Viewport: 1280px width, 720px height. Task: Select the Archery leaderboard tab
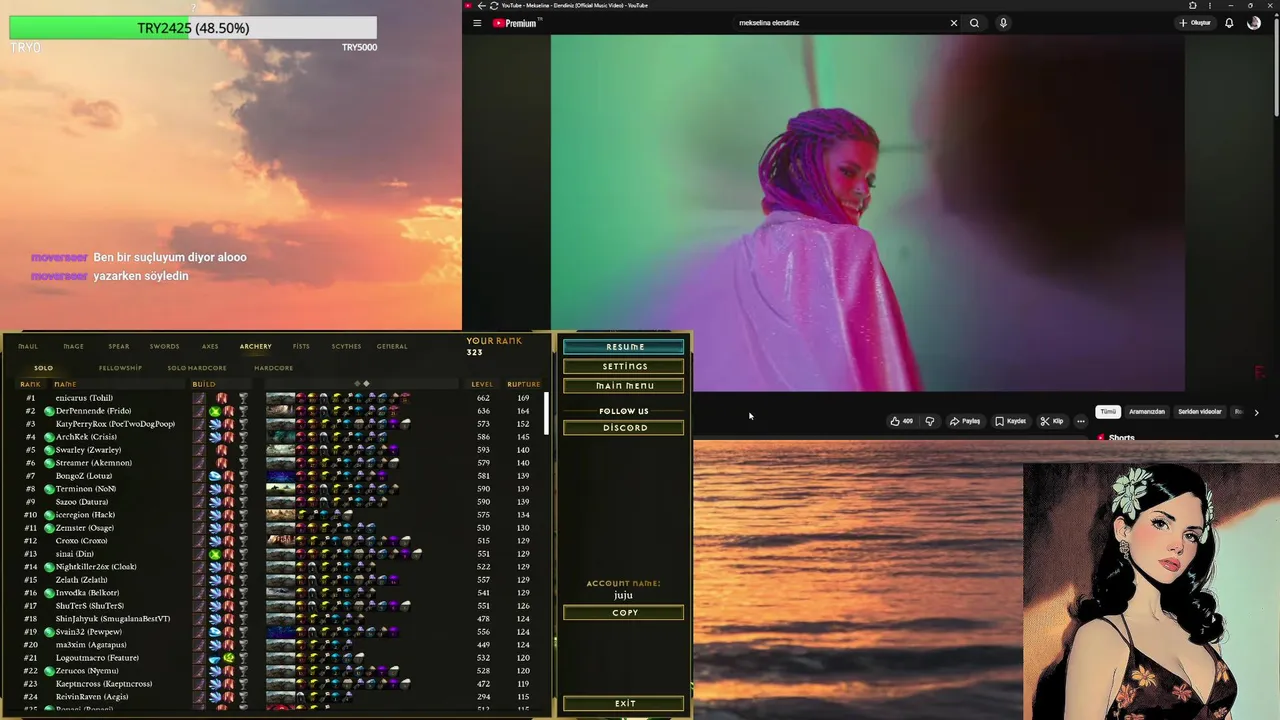click(x=256, y=346)
